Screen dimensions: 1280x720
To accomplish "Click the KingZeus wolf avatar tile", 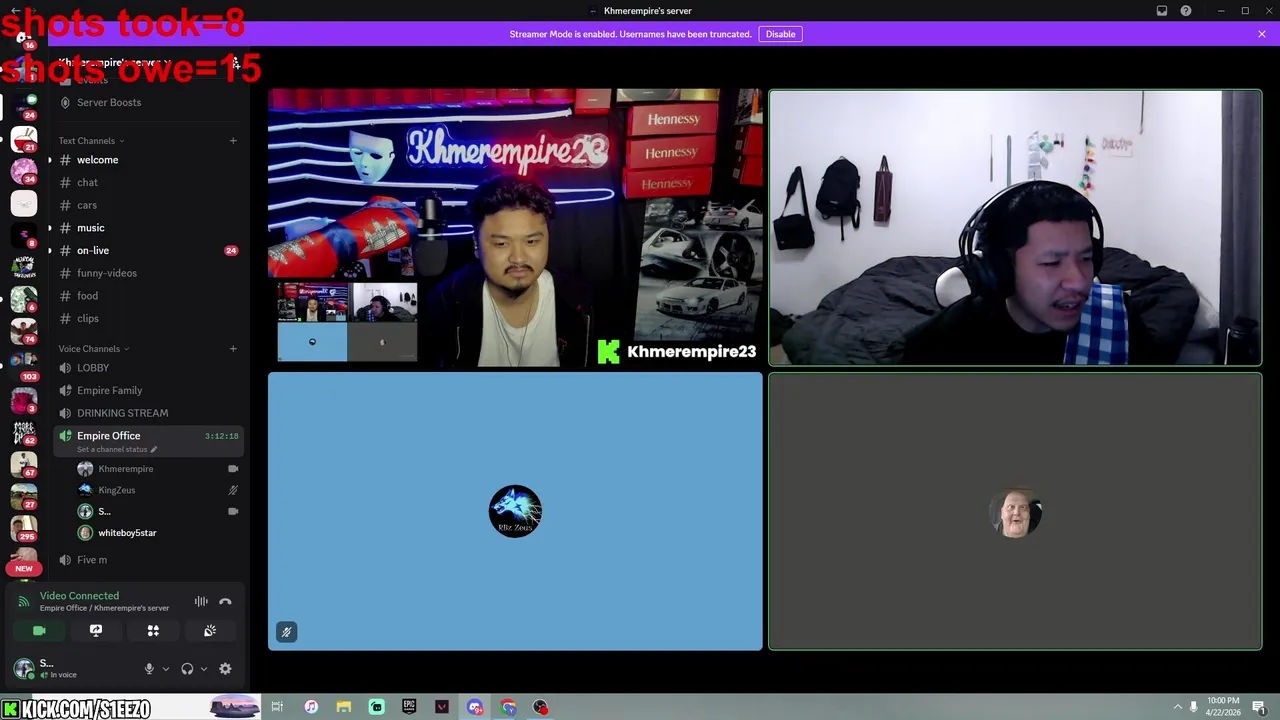I will click(515, 511).
